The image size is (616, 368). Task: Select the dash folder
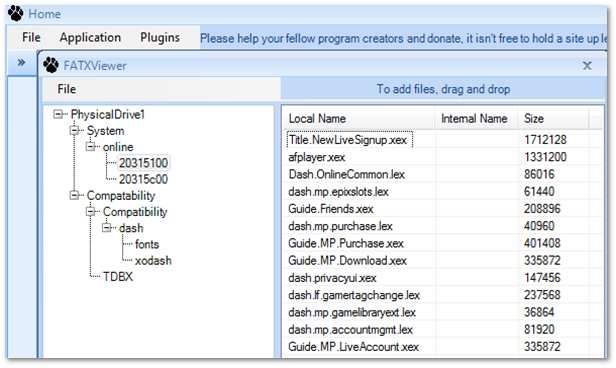[x=131, y=228]
